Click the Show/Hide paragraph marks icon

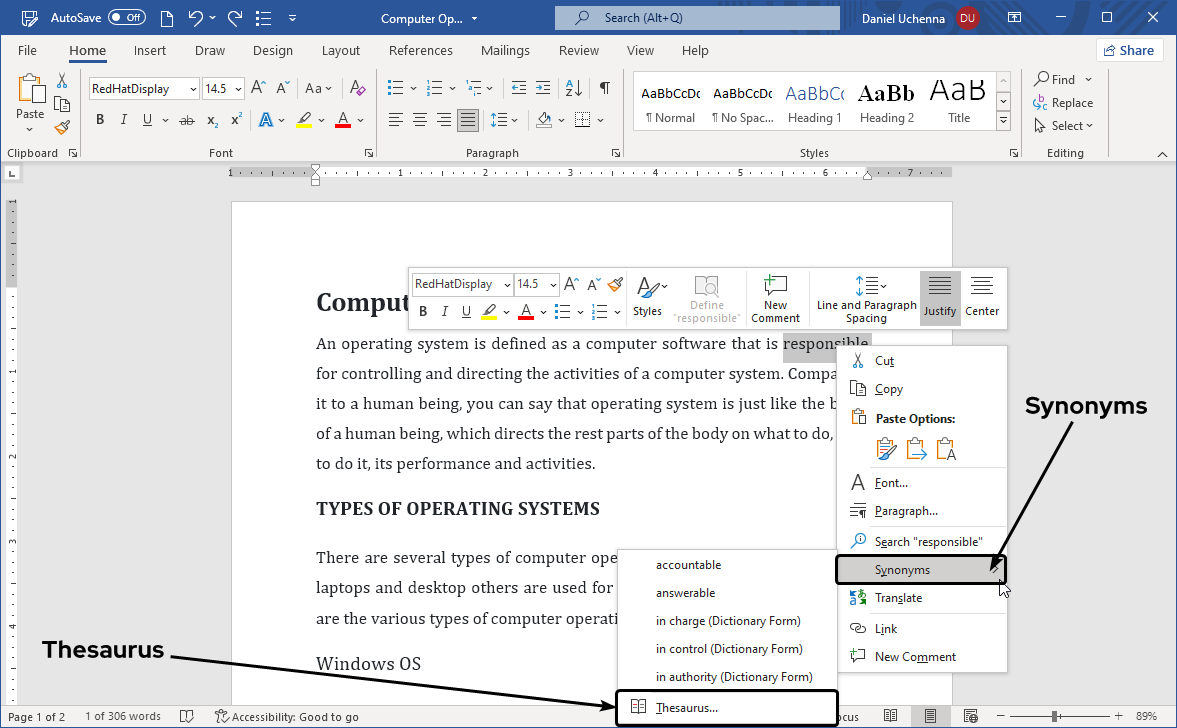604,88
